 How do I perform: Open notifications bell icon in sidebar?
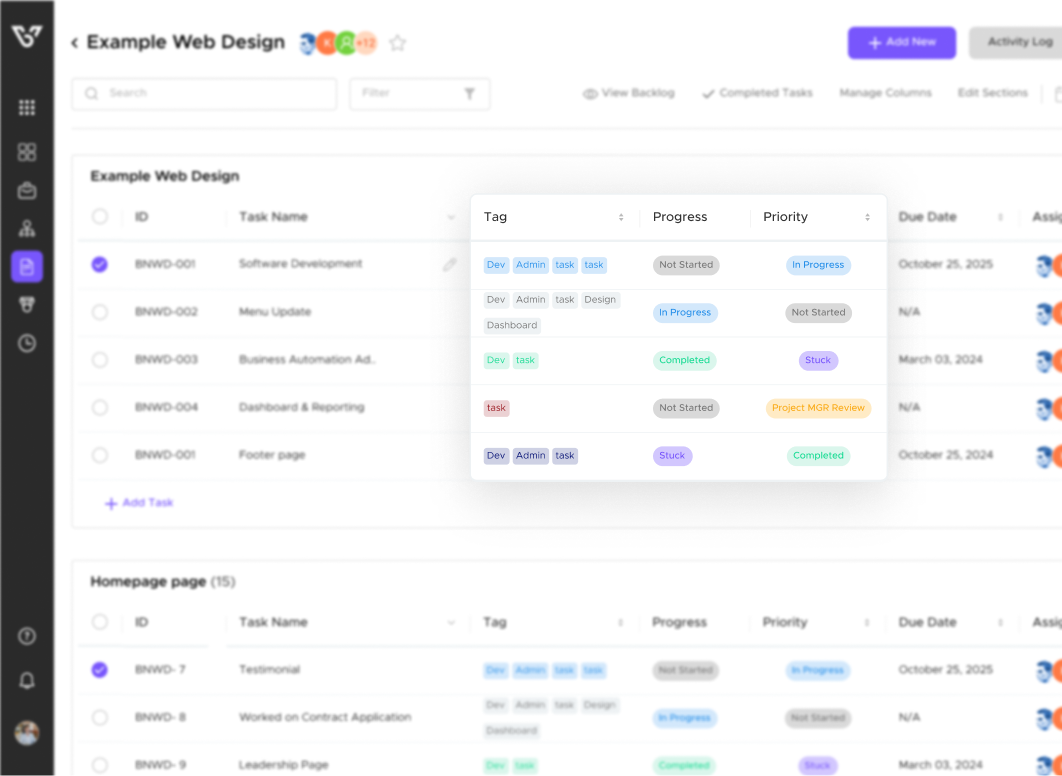27,681
